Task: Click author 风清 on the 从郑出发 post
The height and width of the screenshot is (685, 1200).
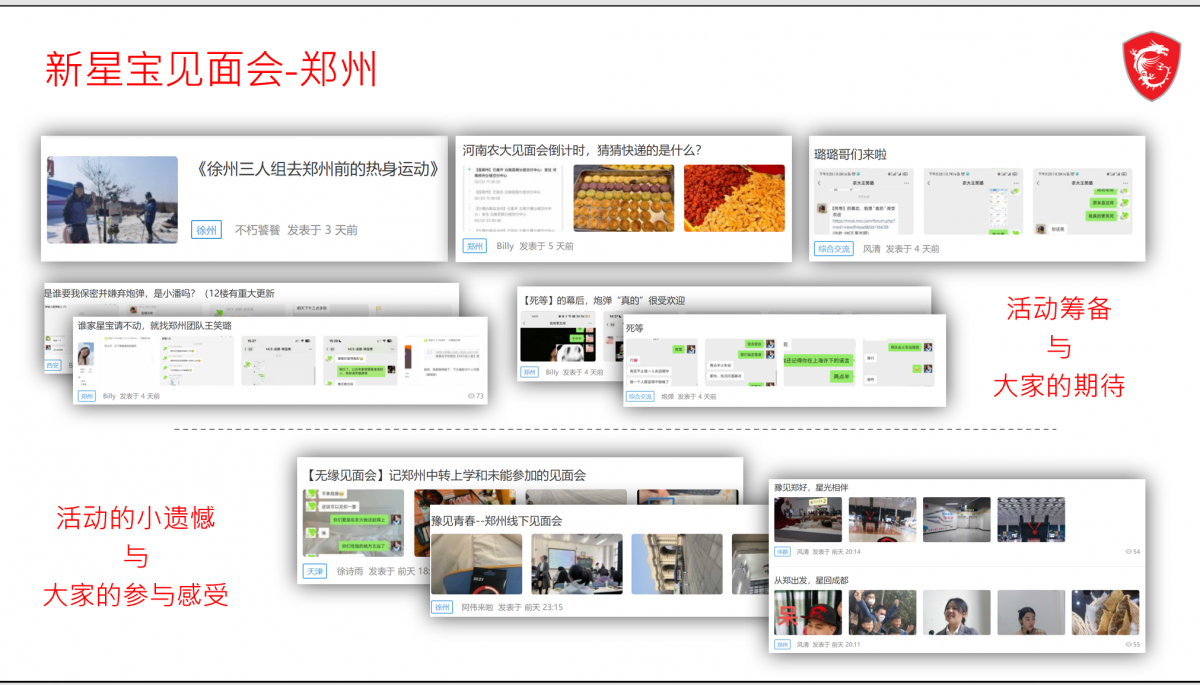Action: click(x=802, y=645)
